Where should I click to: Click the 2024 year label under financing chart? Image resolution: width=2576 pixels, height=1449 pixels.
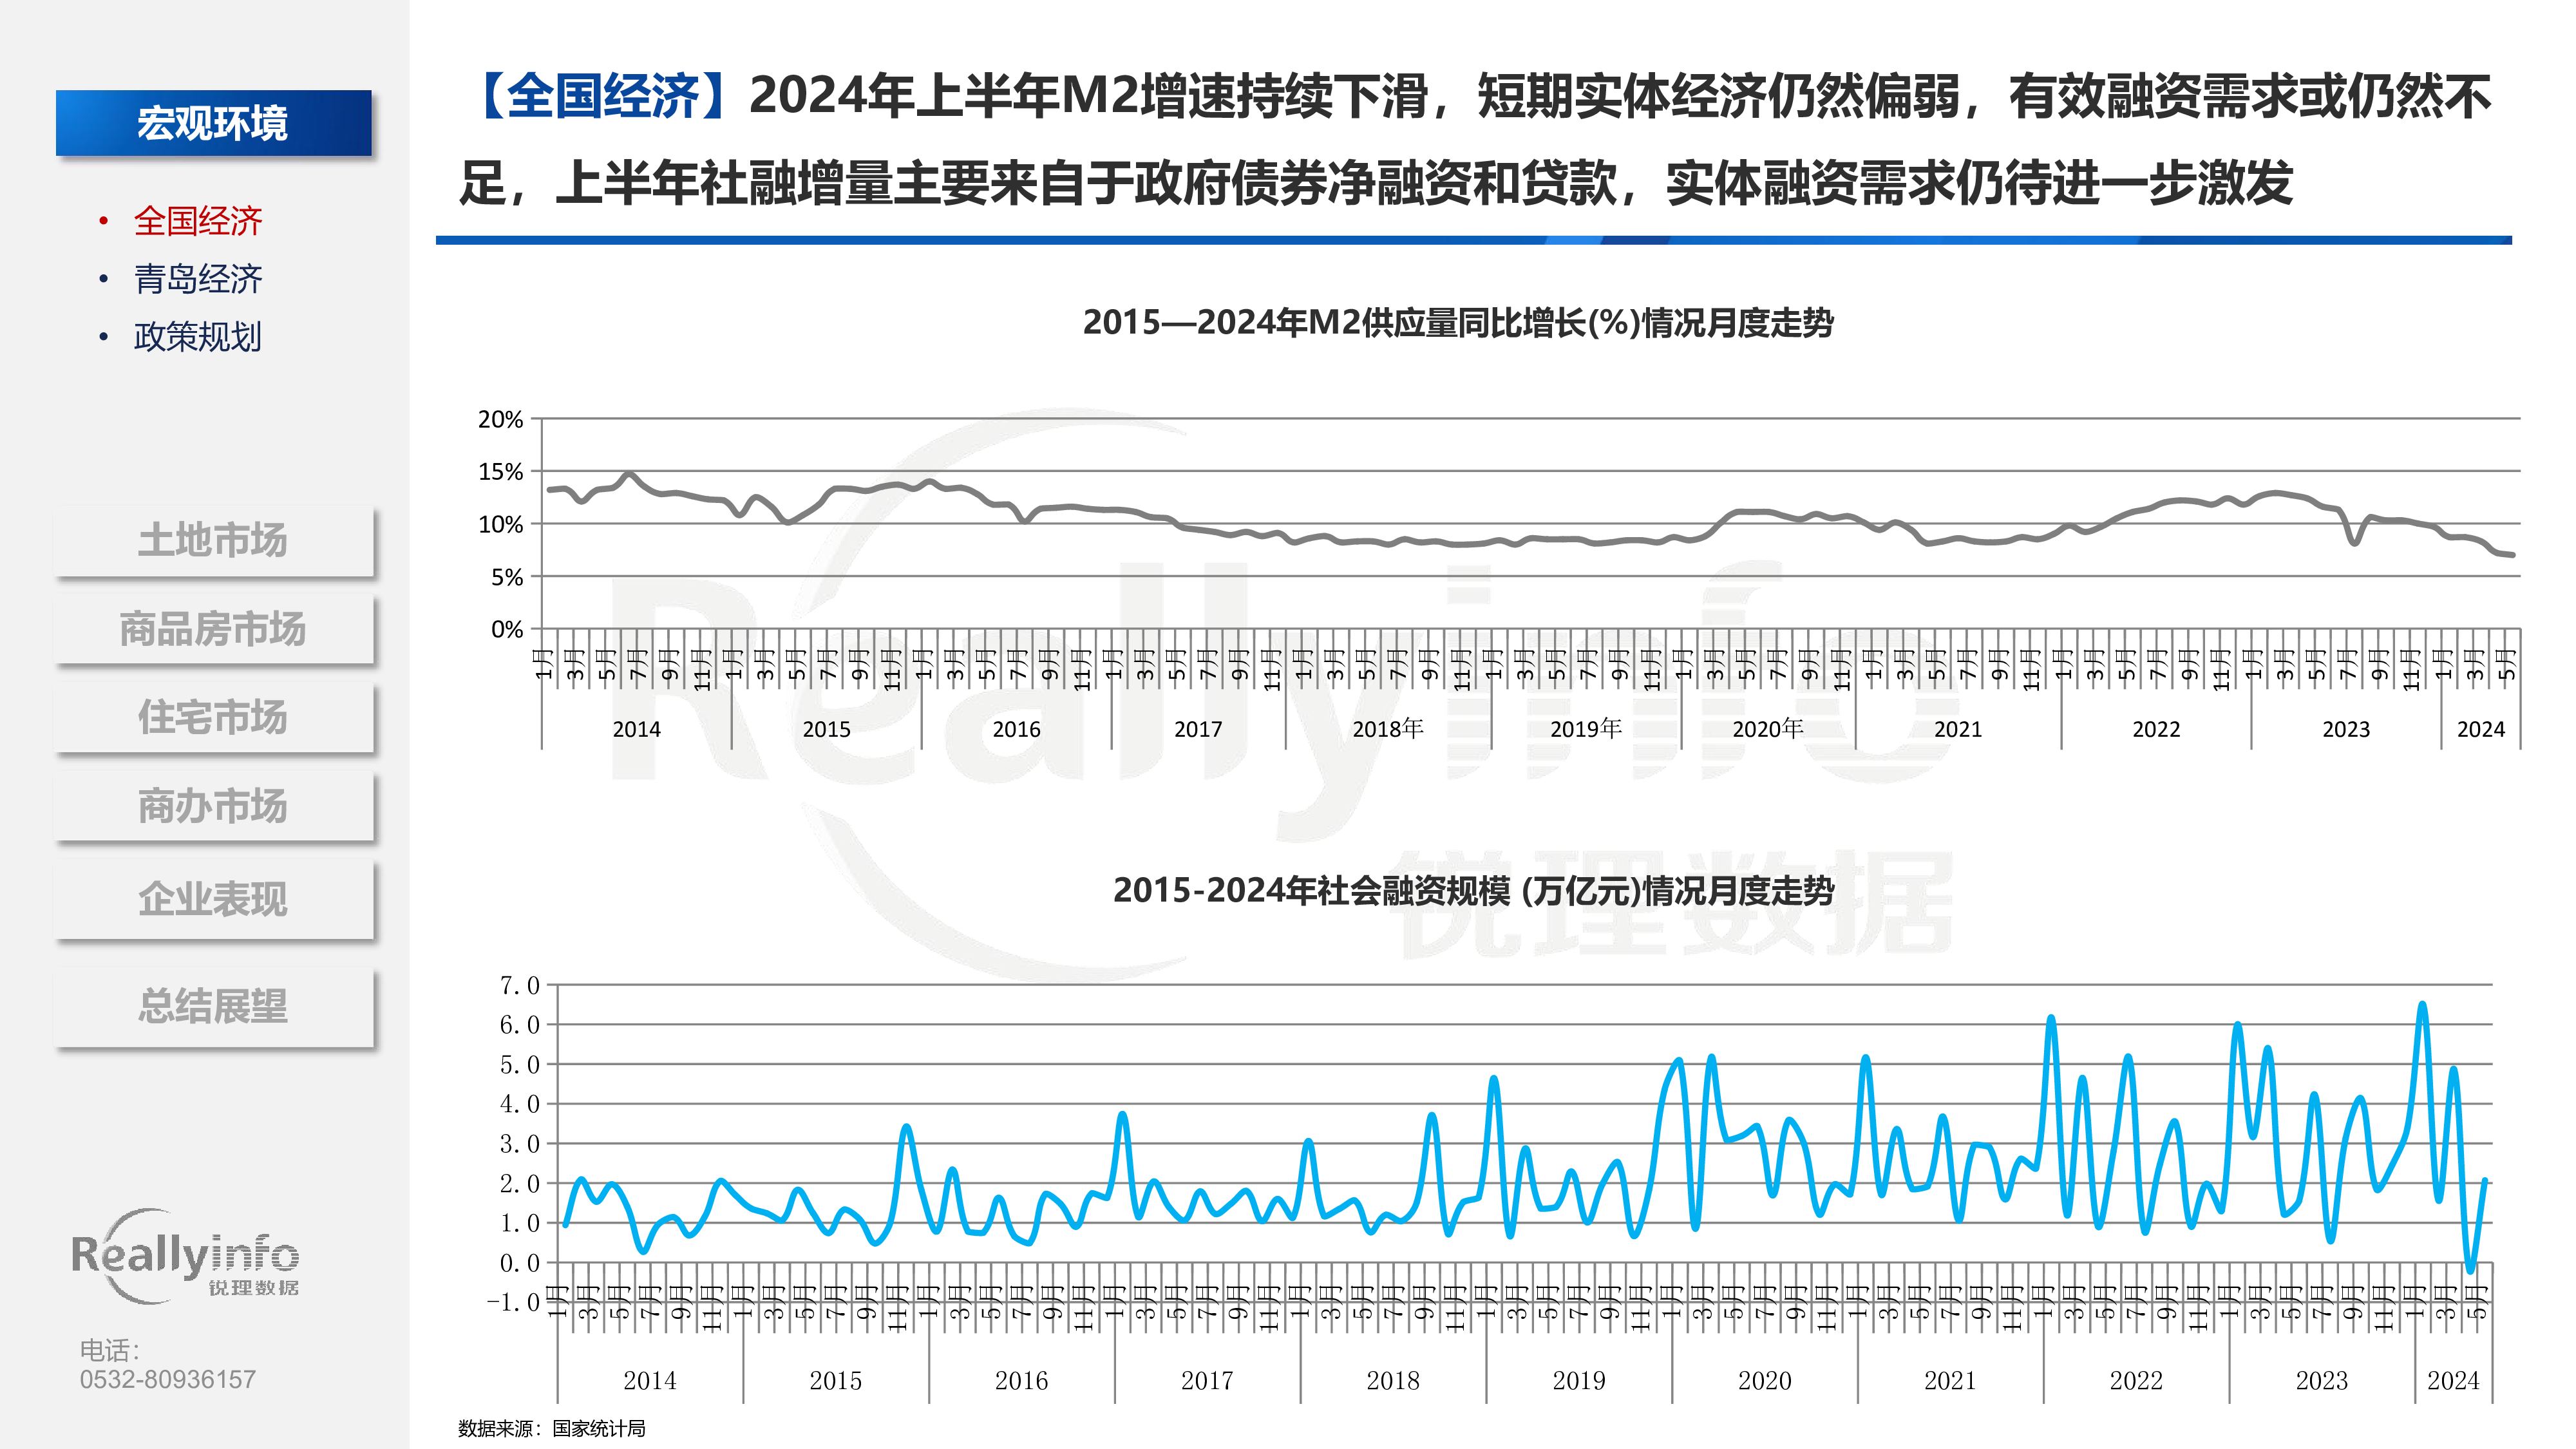(2453, 1381)
